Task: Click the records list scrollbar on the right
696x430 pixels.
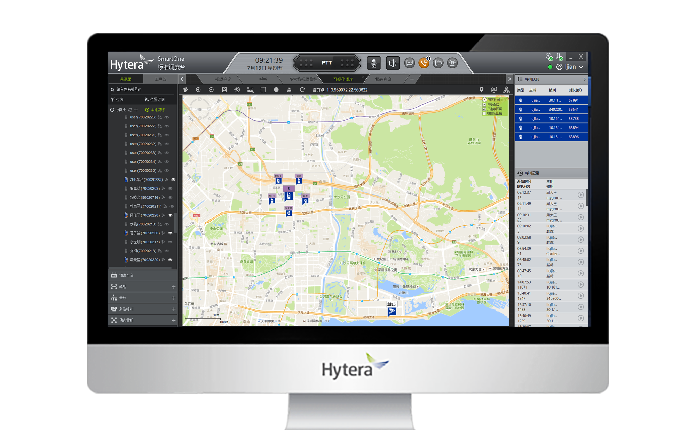Action: pos(587,197)
